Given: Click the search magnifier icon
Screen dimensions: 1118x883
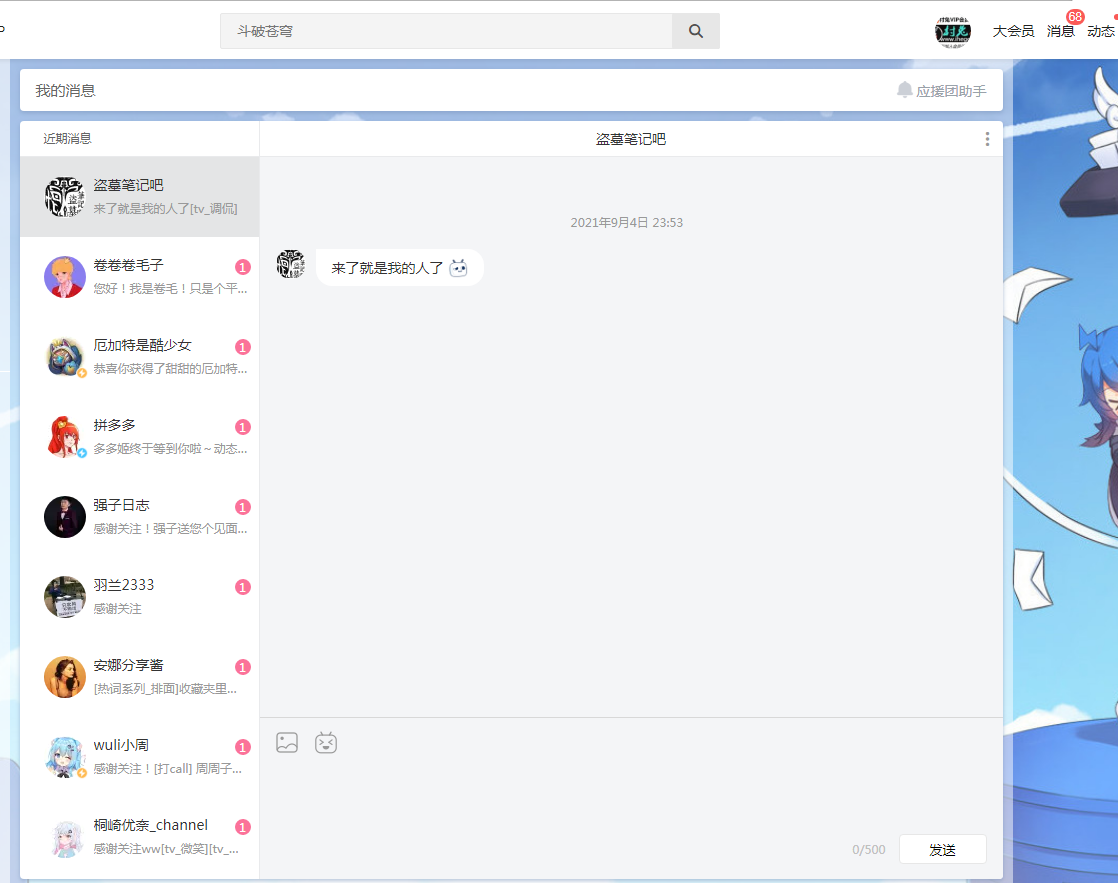Looking at the screenshot, I should tap(695, 30).
